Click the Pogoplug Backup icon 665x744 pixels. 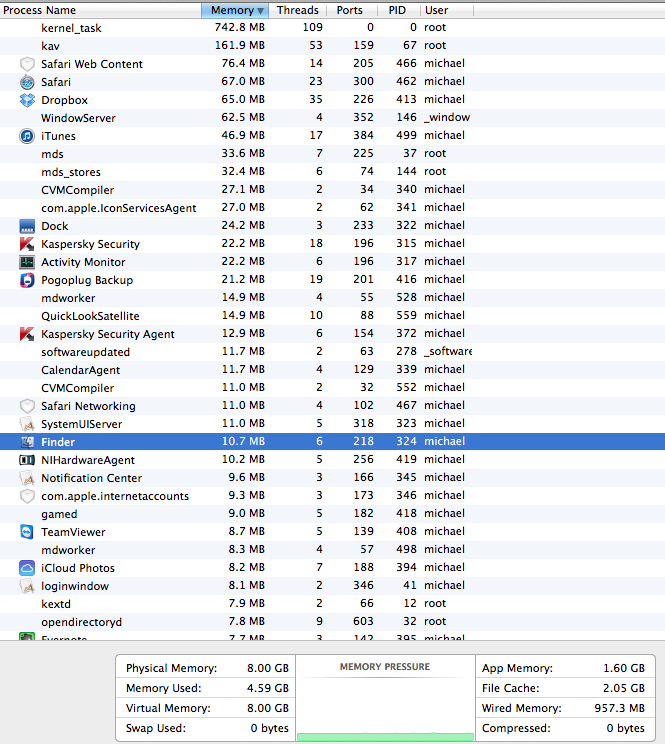point(27,280)
